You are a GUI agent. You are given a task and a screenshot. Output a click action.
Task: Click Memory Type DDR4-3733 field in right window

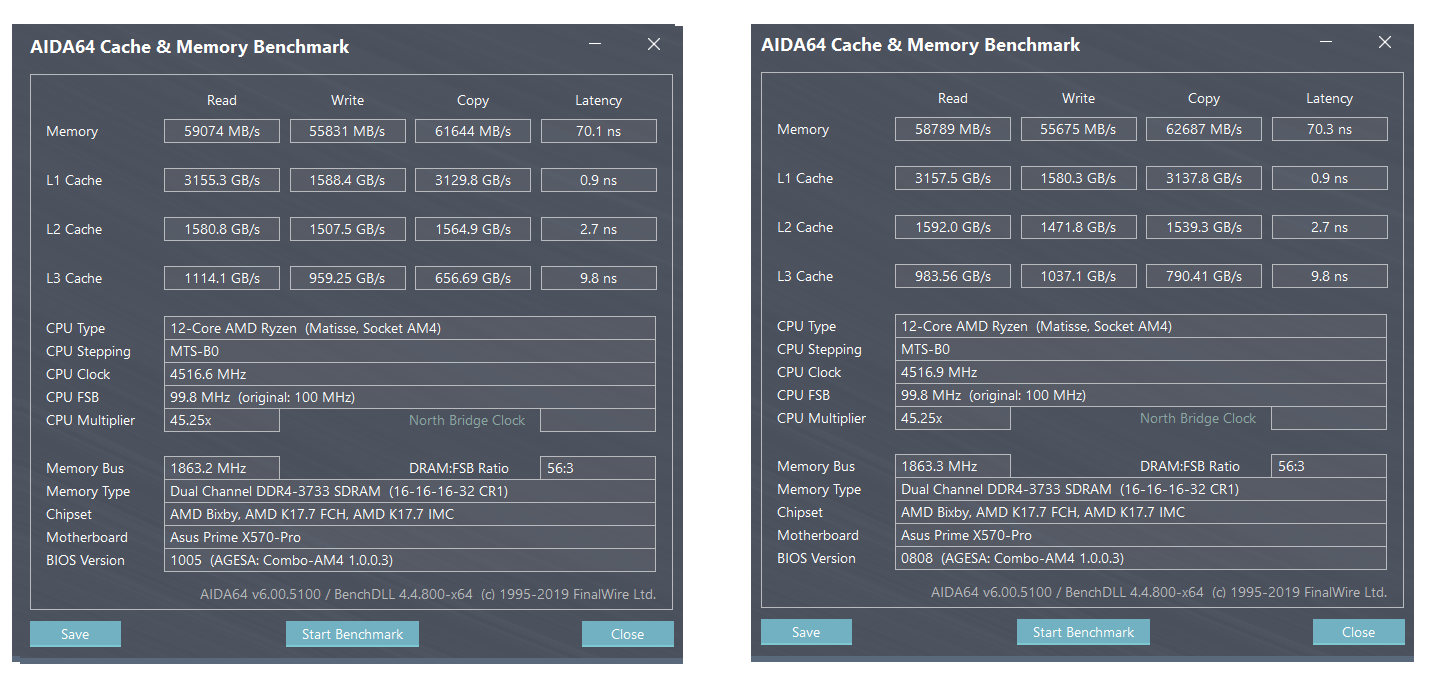[1141, 489]
